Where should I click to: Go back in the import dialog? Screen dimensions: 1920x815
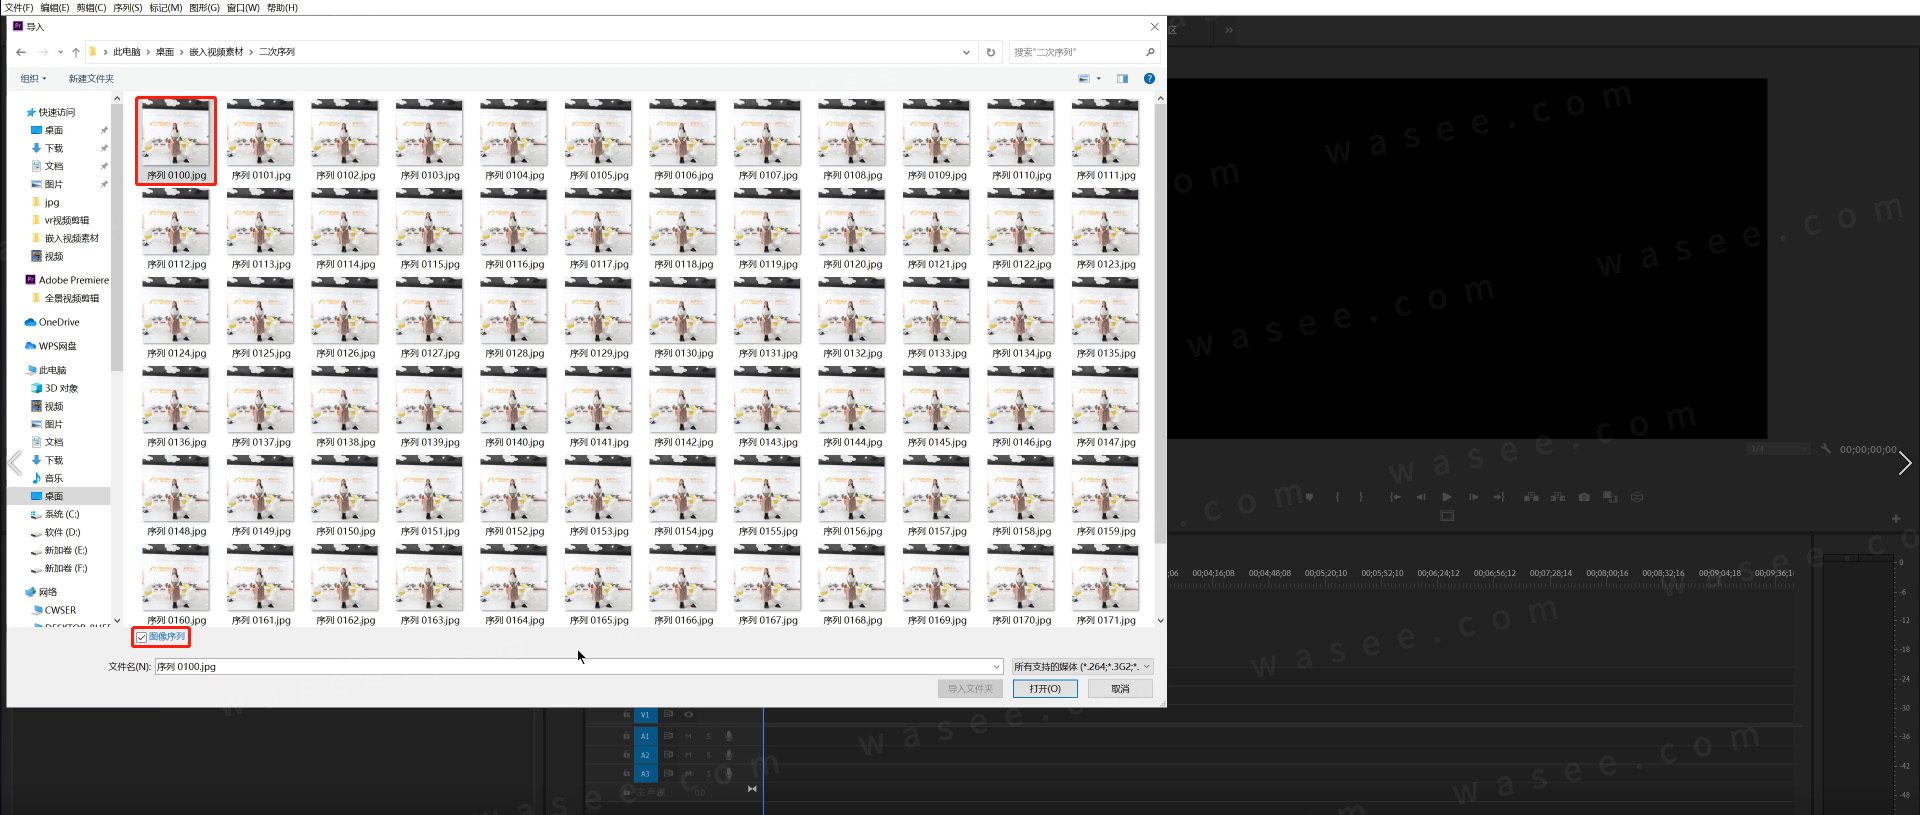click(x=21, y=52)
